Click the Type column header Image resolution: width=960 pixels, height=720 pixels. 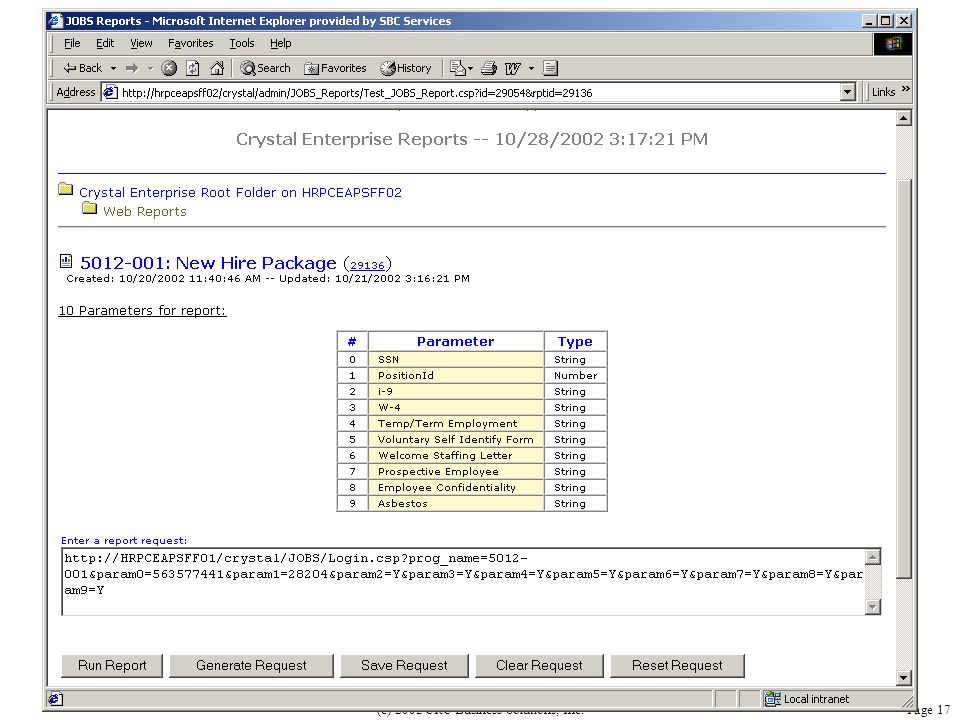coord(576,342)
